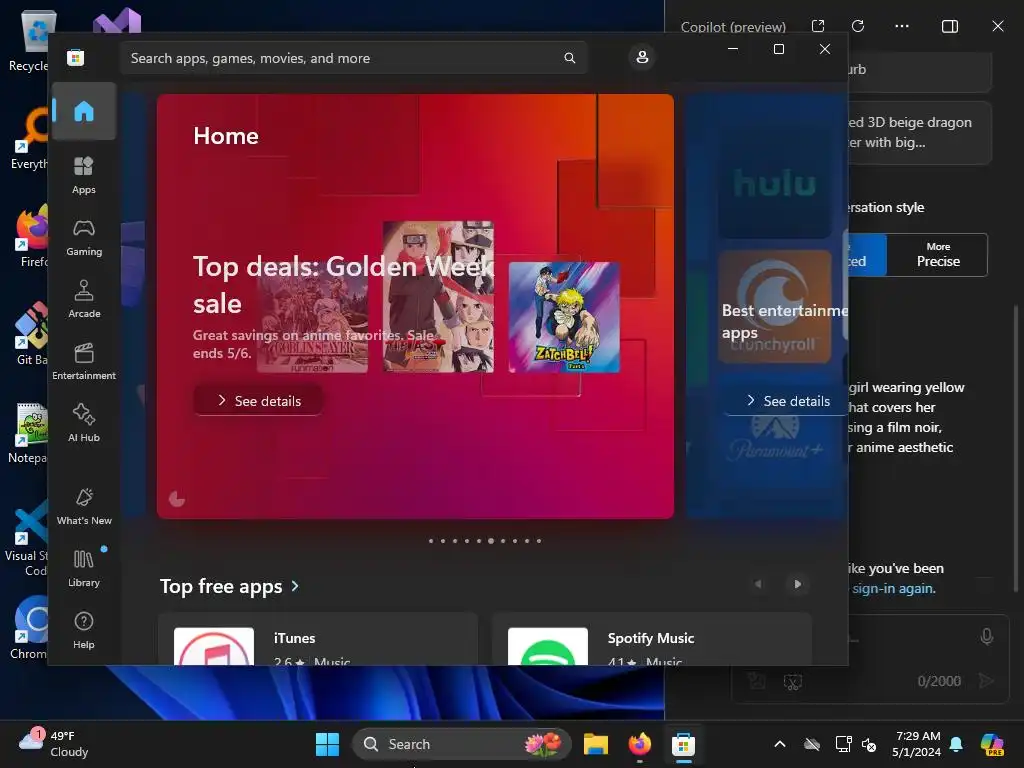Image resolution: width=1024 pixels, height=768 pixels.
Task: Open the Apps section in Store sidebar
Action: pyautogui.click(x=84, y=175)
